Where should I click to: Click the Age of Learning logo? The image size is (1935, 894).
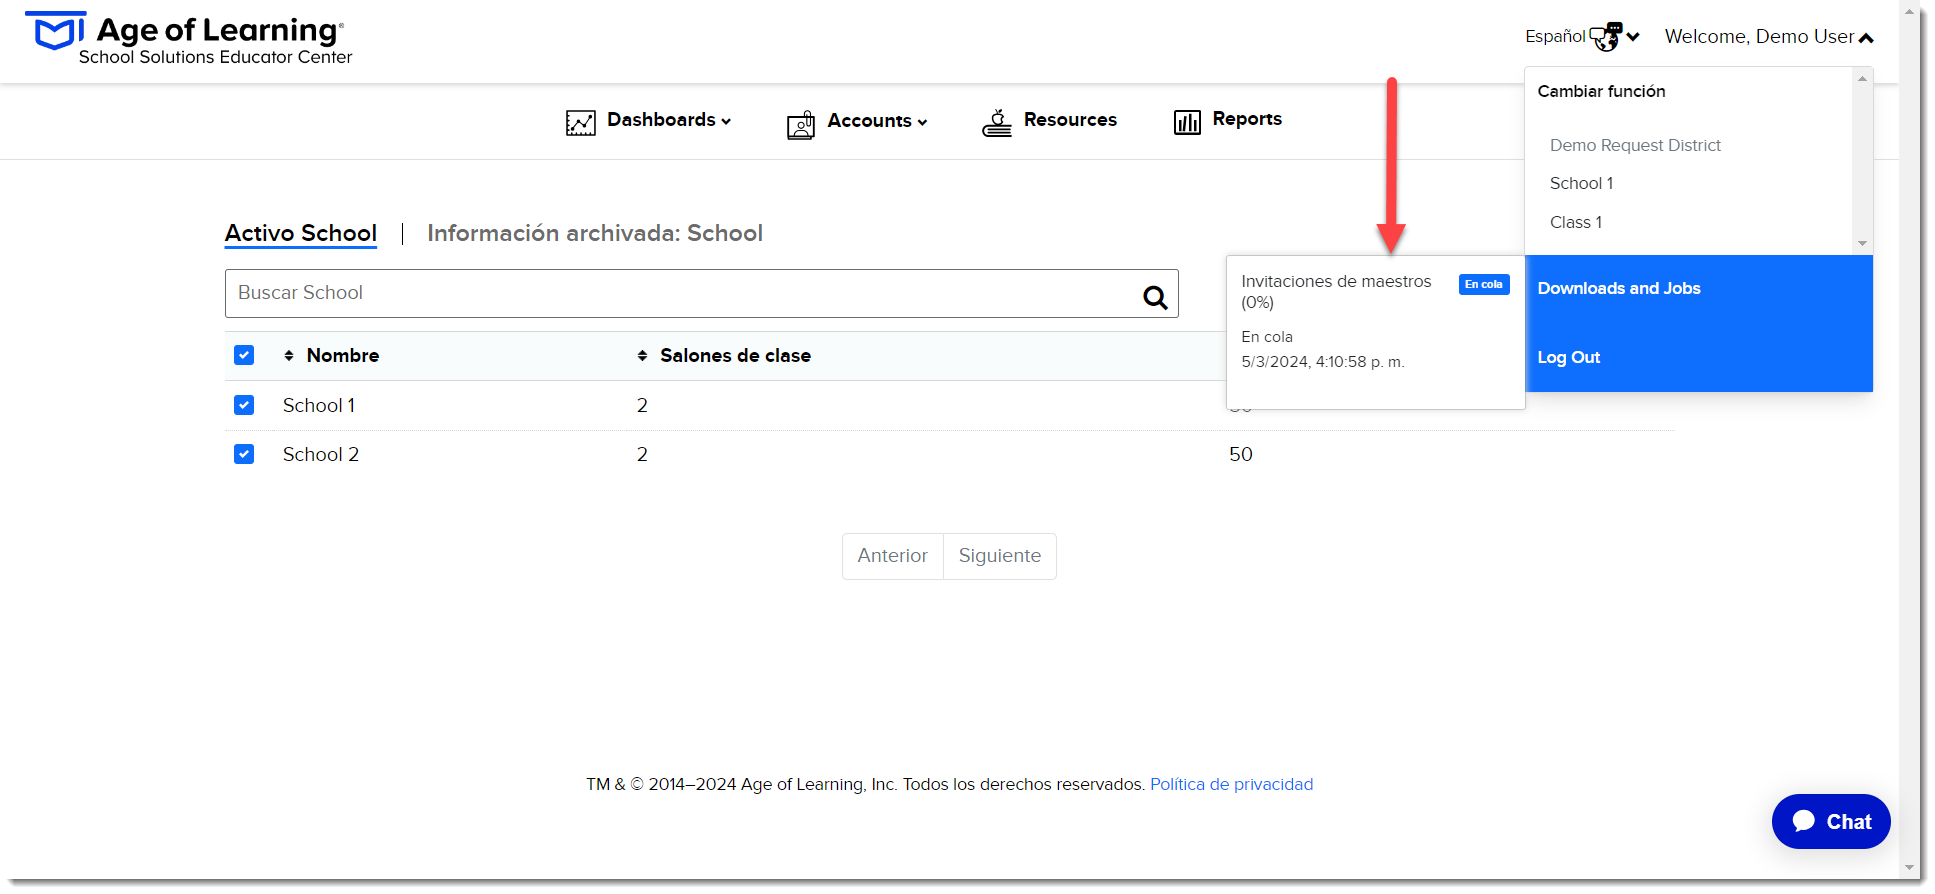tap(189, 39)
